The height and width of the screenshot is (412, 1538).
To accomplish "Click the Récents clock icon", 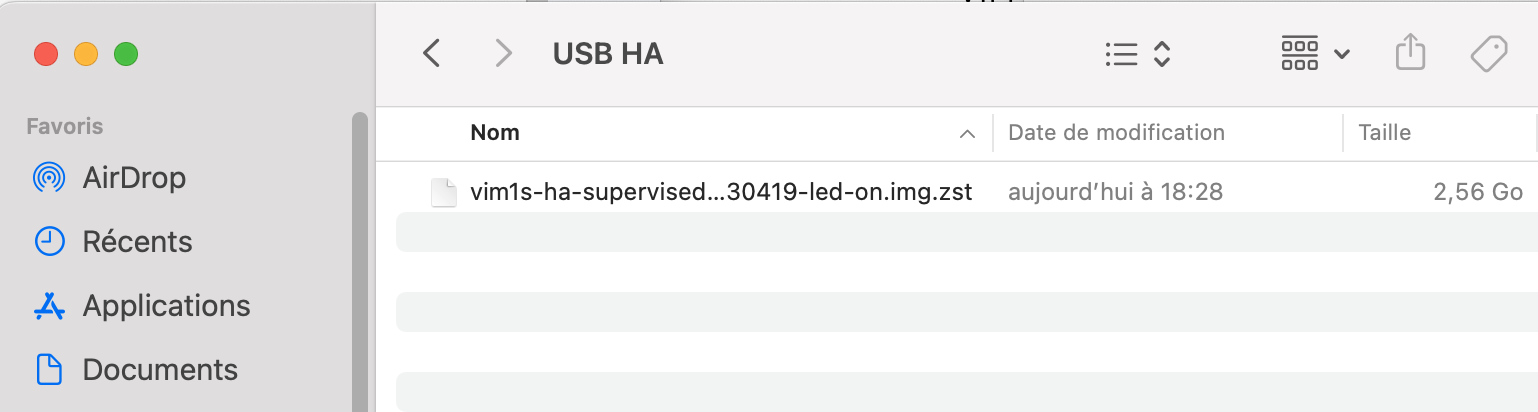I will click(x=49, y=241).
